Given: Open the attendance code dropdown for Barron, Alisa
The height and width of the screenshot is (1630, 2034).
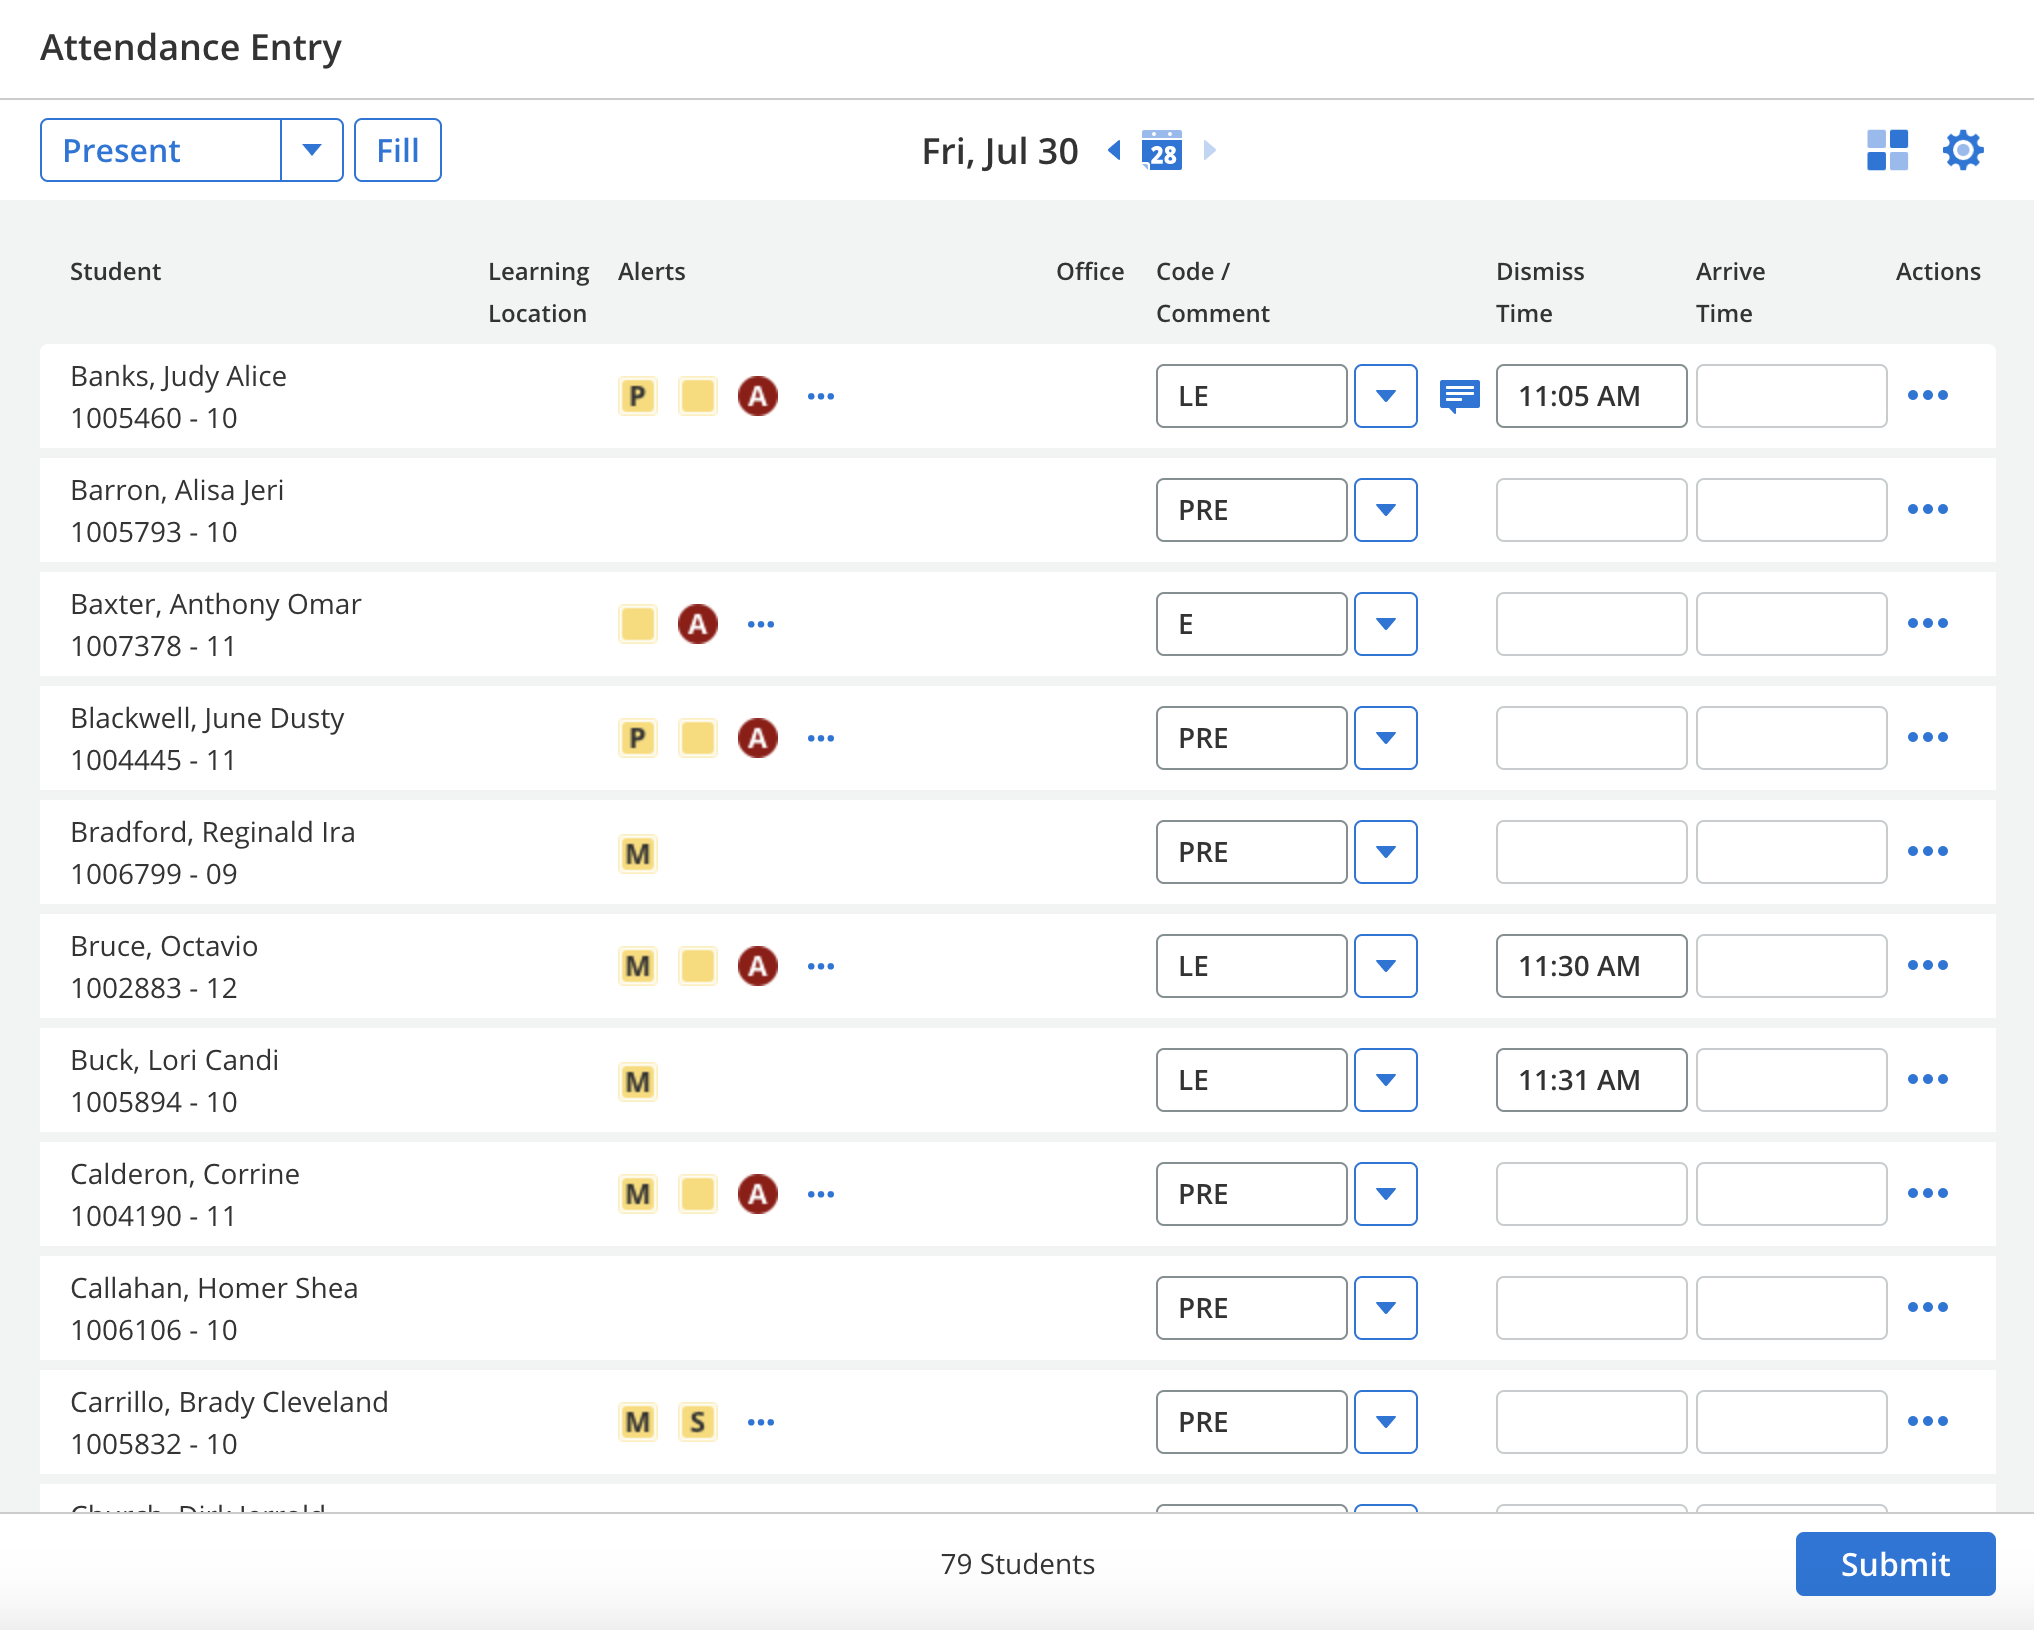Looking at the screenshot, I should coord(1386,510).
